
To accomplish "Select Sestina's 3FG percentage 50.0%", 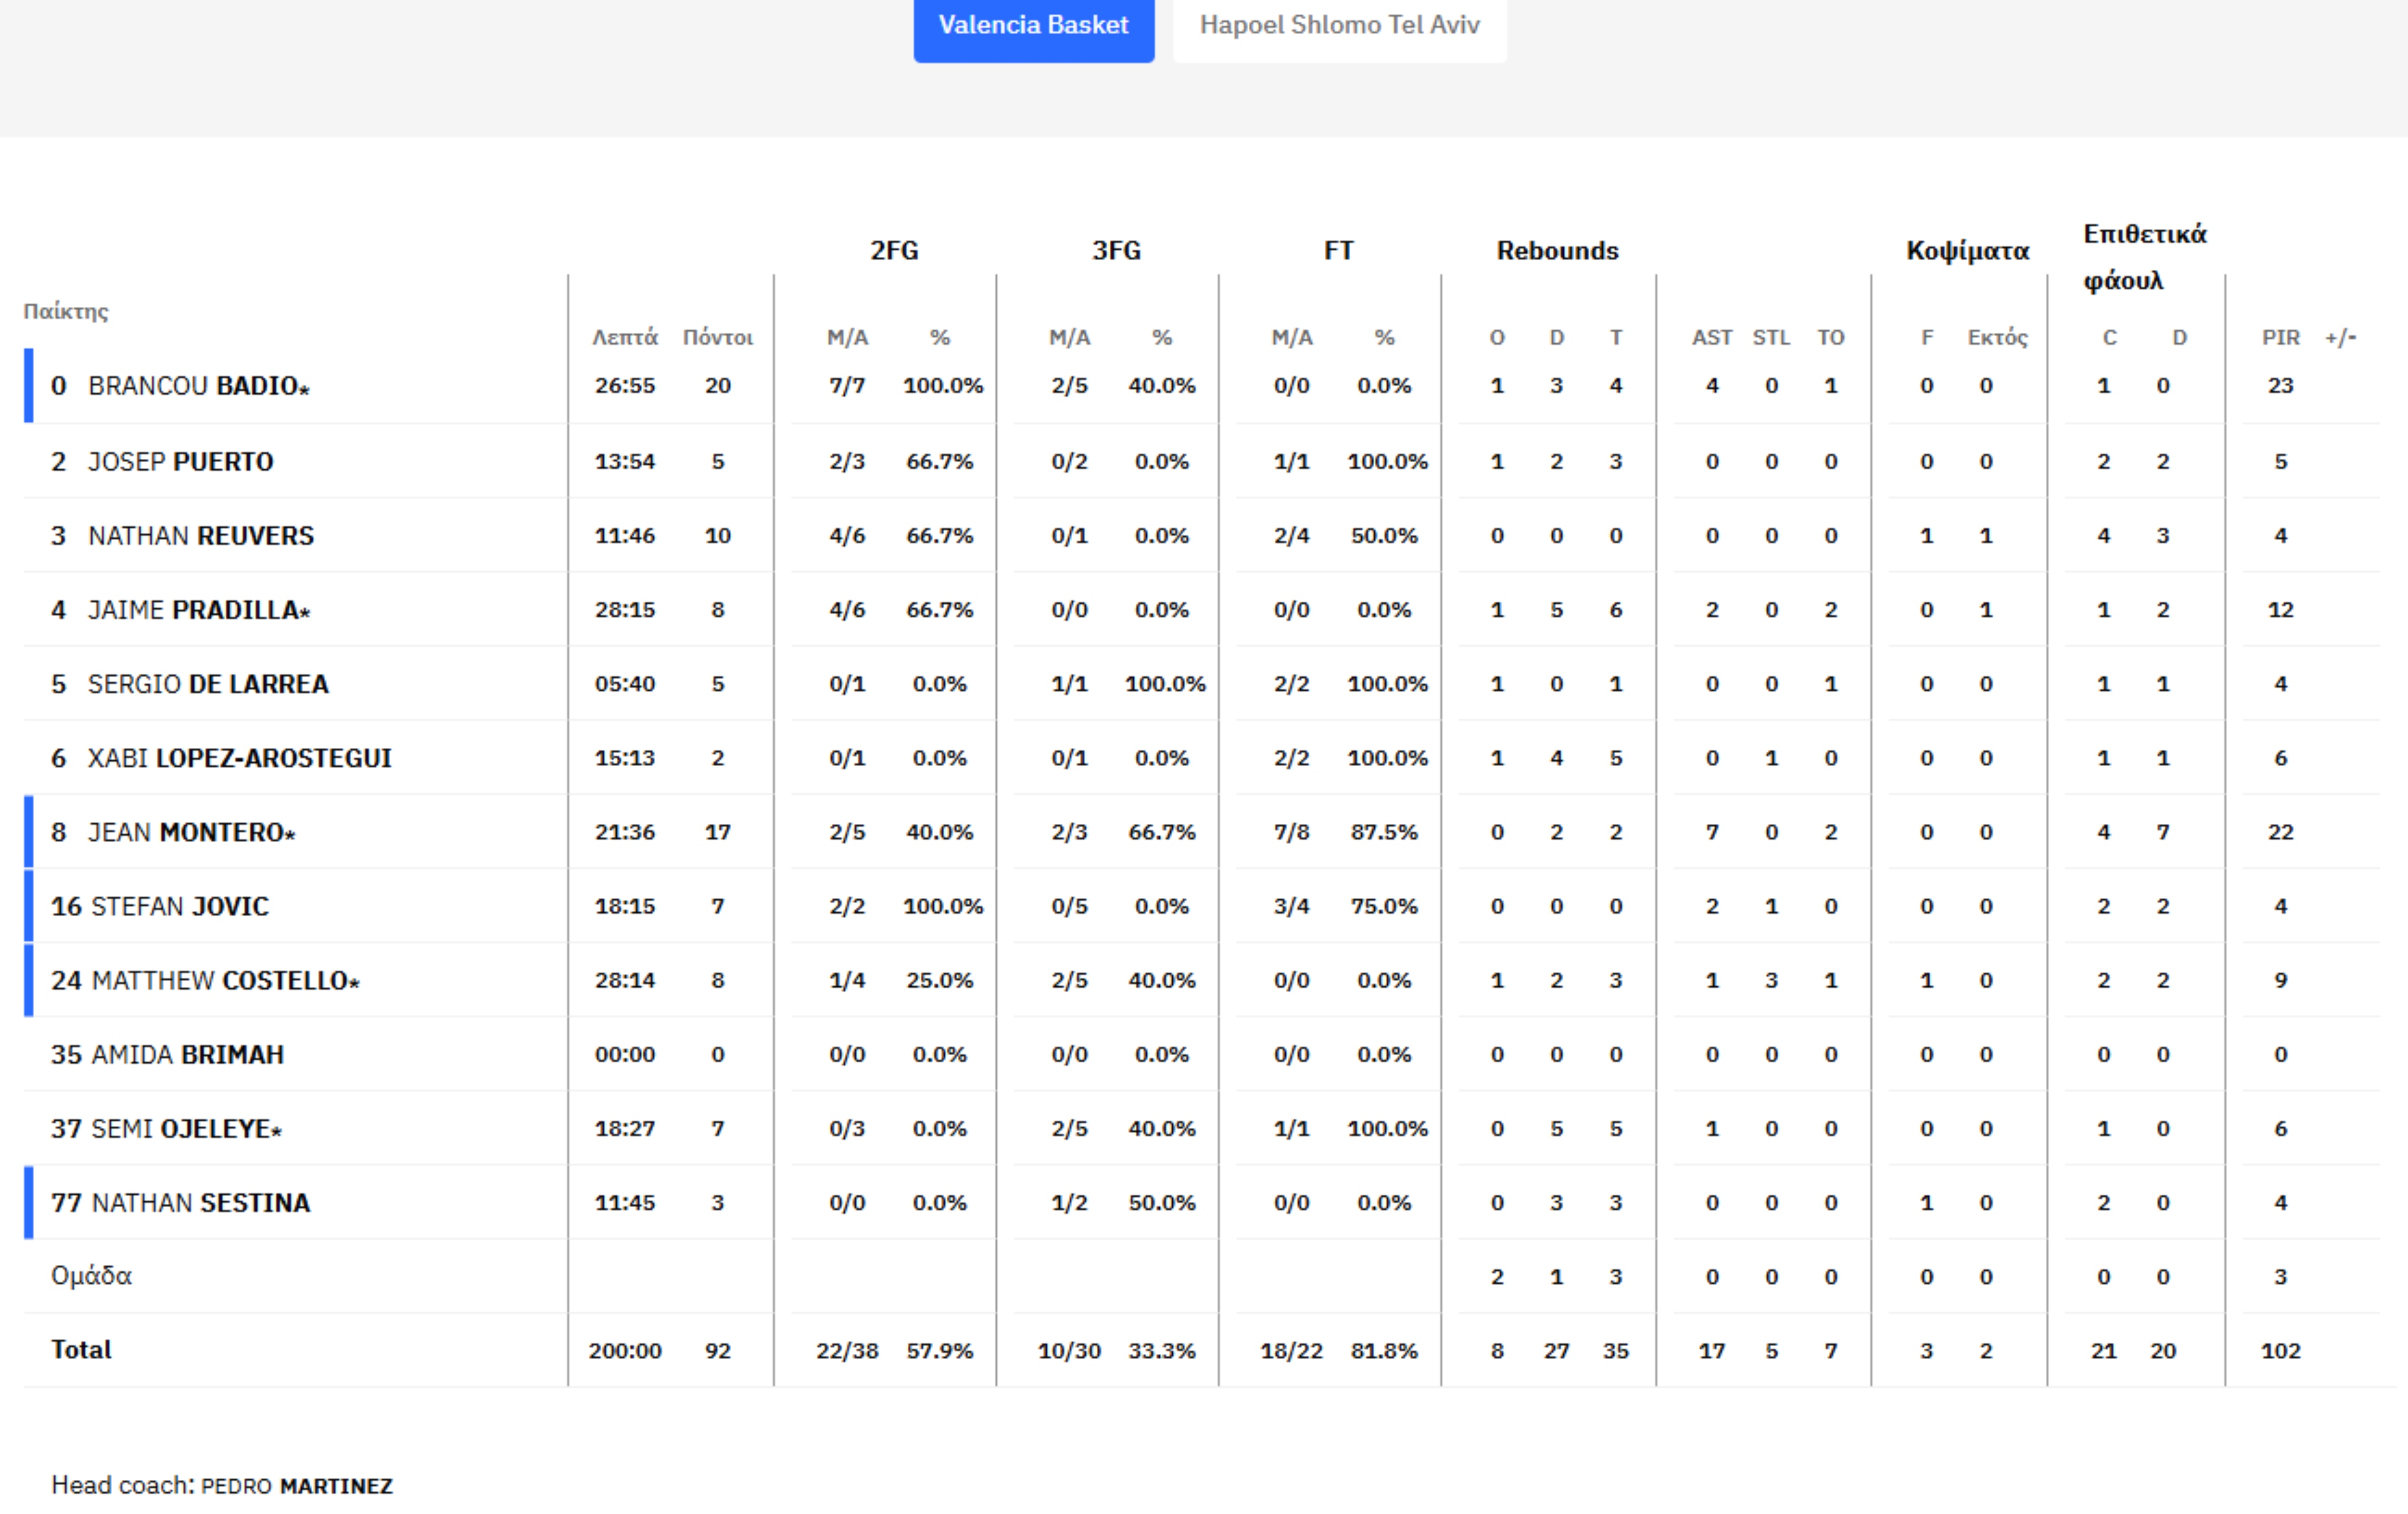I will click(1162, 1202).
